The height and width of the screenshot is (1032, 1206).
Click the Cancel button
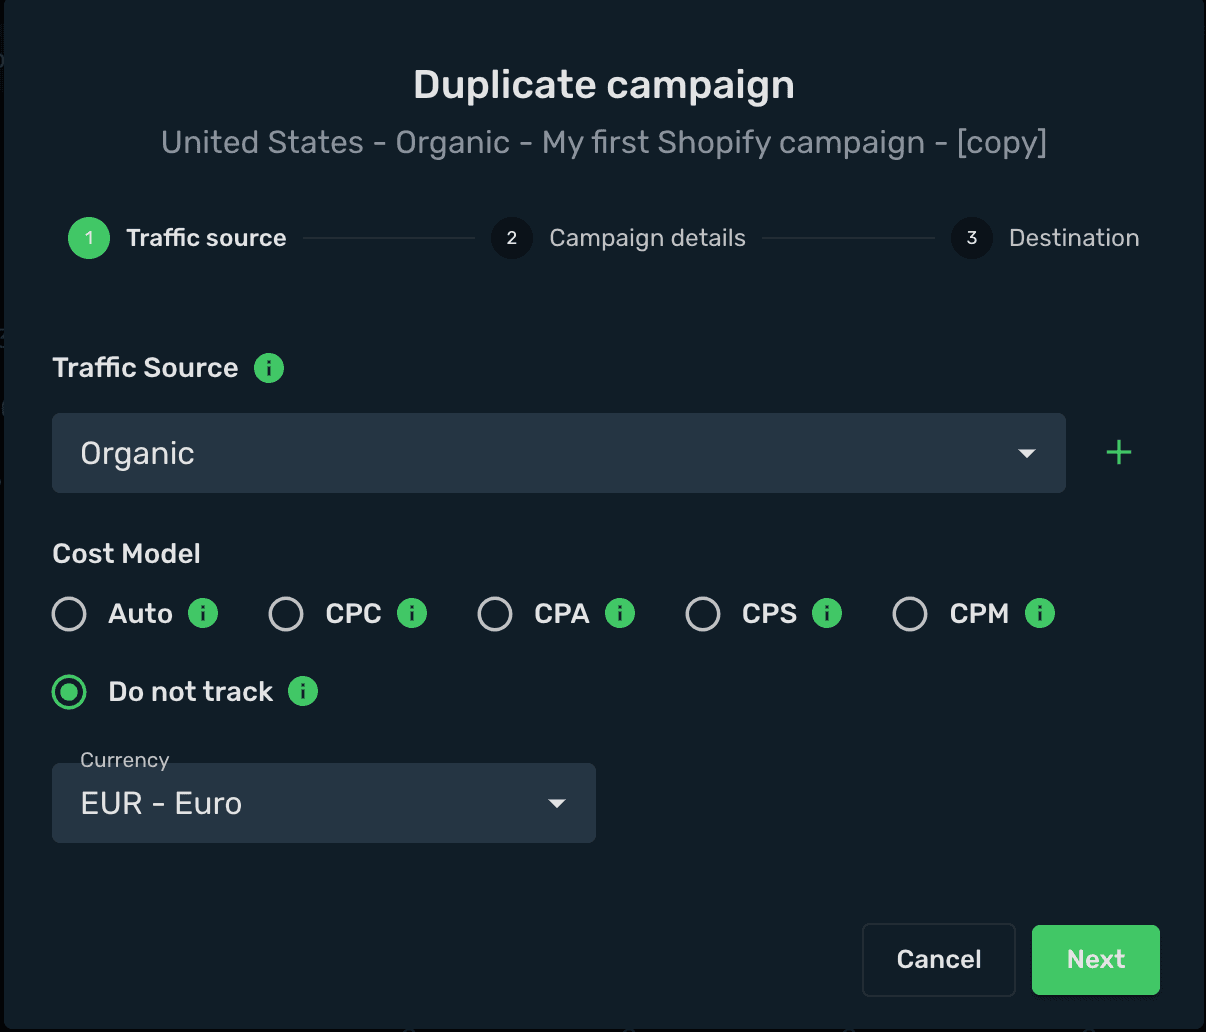[939, 960]
